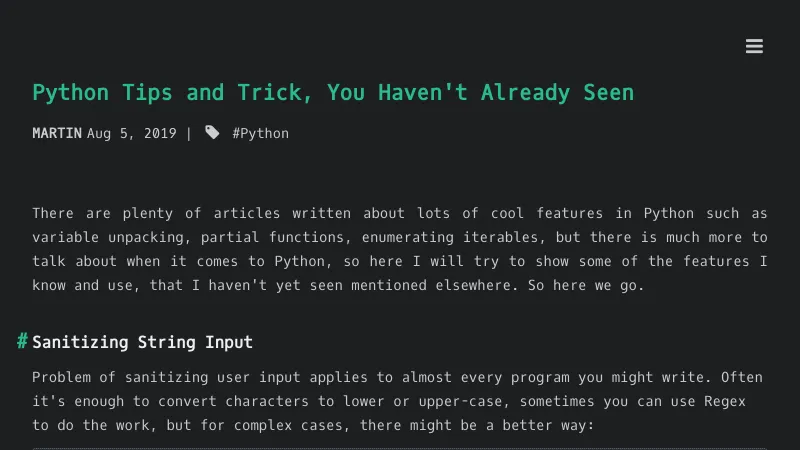Click the article title about Python Tips

tap(333, 93)
